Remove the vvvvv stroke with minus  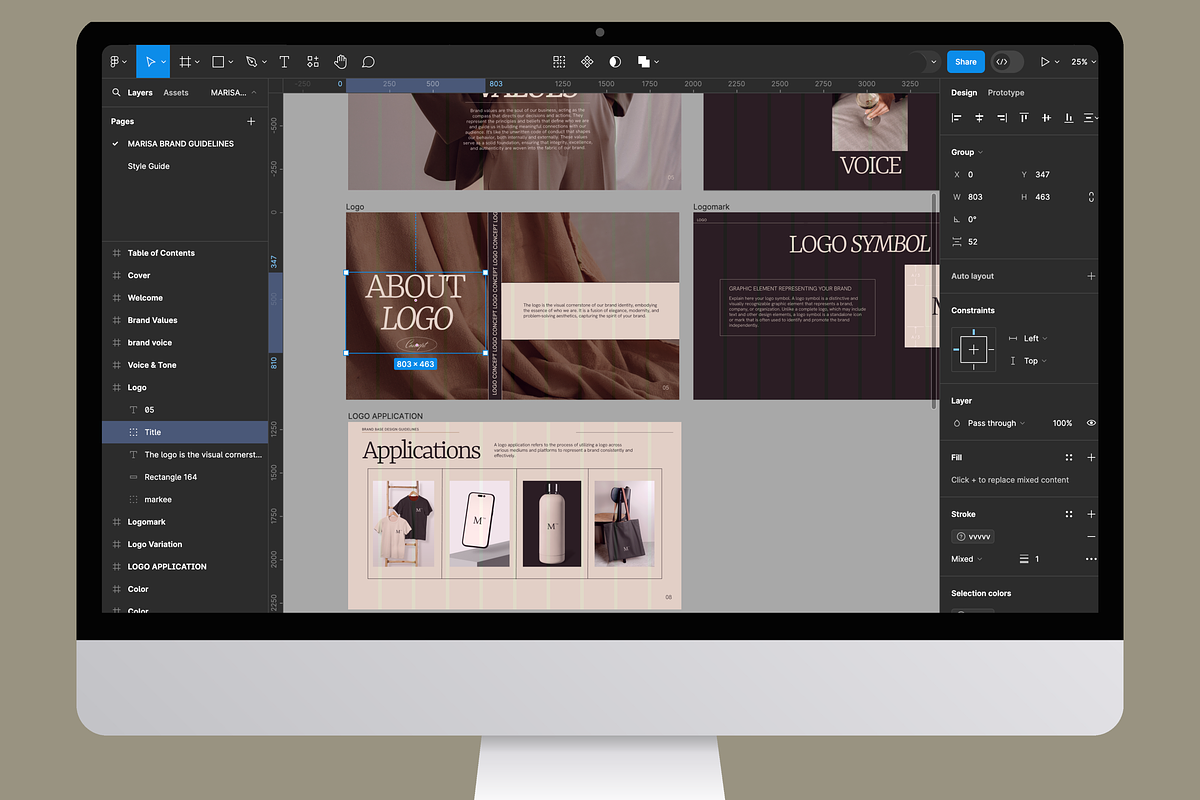(x=1091, y=537)
